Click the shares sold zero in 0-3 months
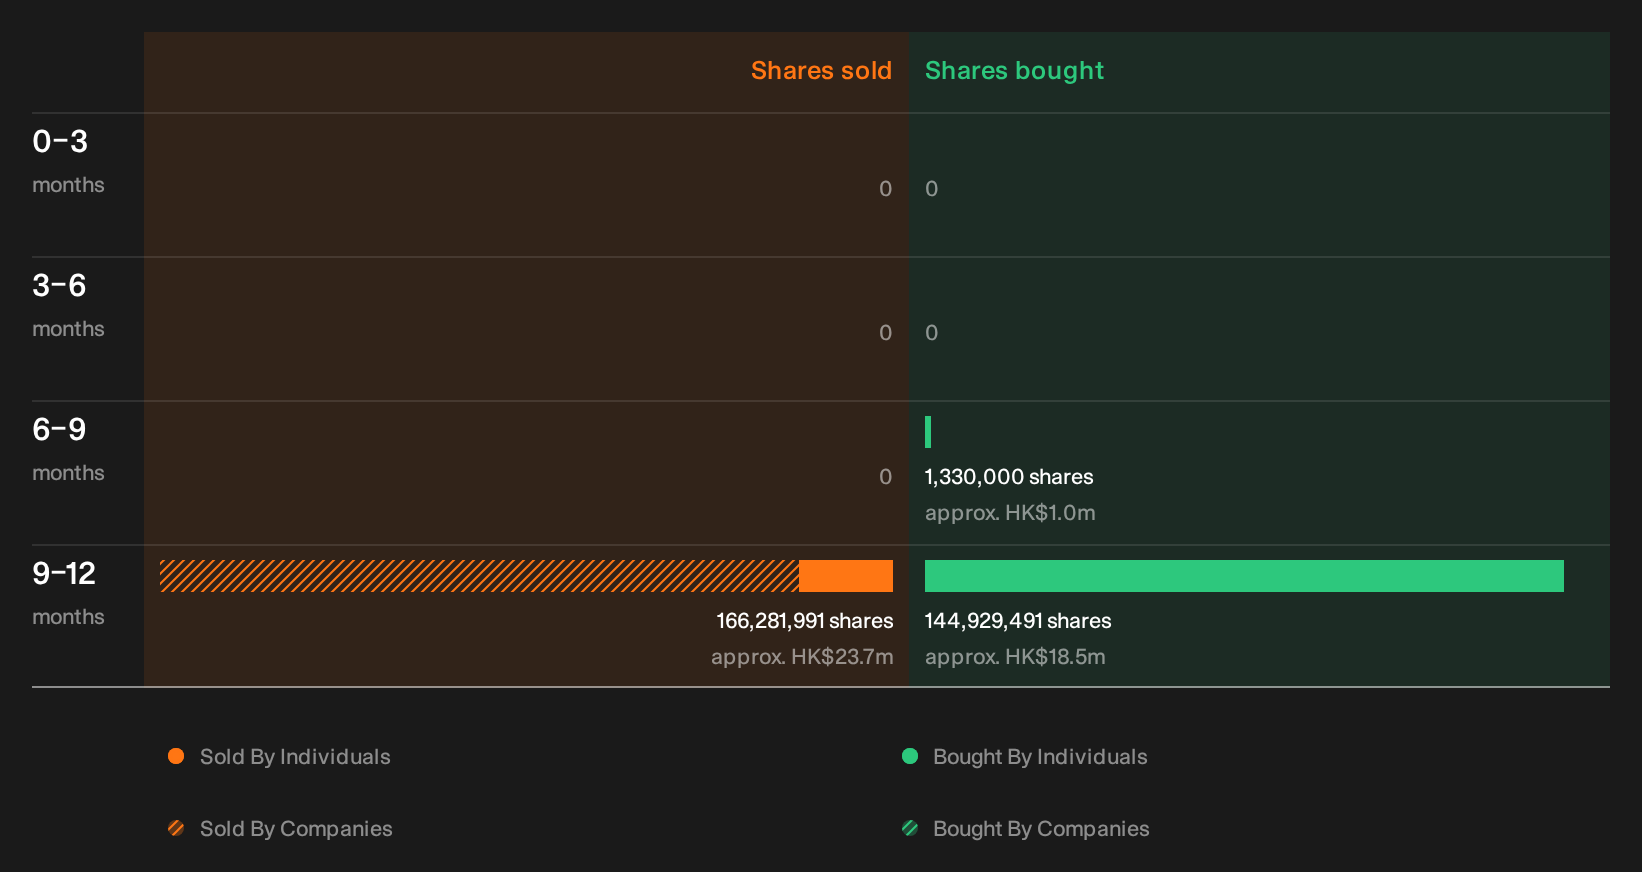 (885, 189)
